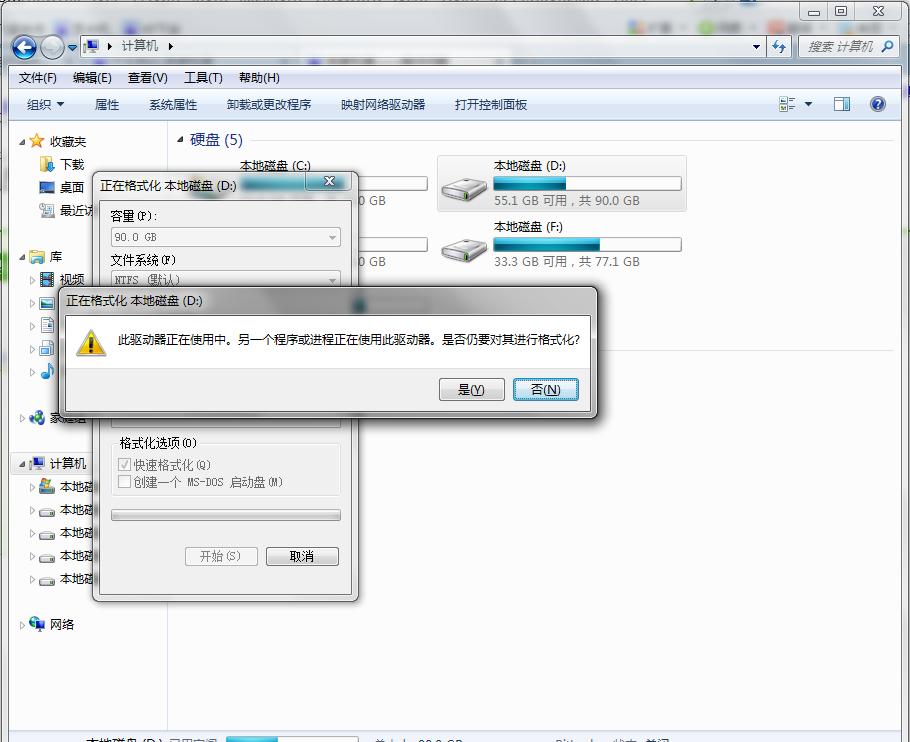This screenshot has width=910, height=742.
Task: Click the documents library icon in sidebar
Action: click(47, 325)
